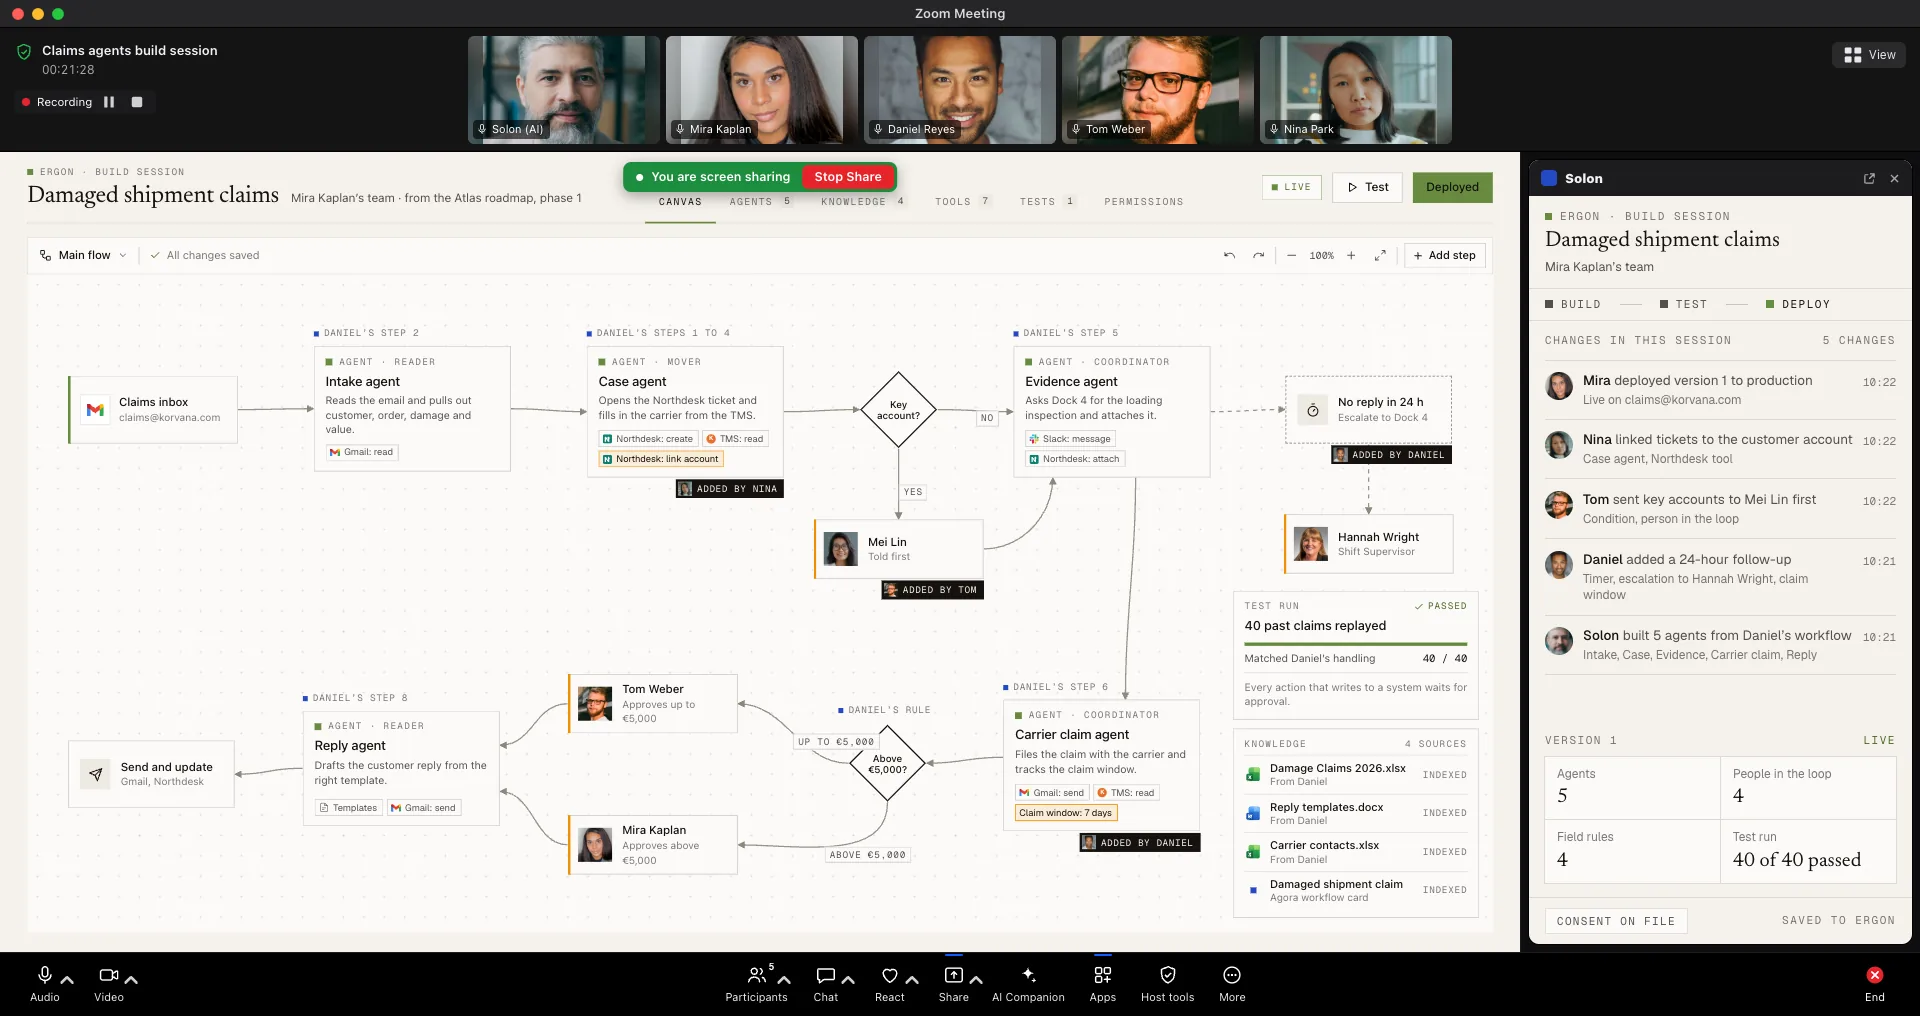This screenshot has width=1920, height=1016.
Task: Undo the last canvas change
Action: 1229,255
